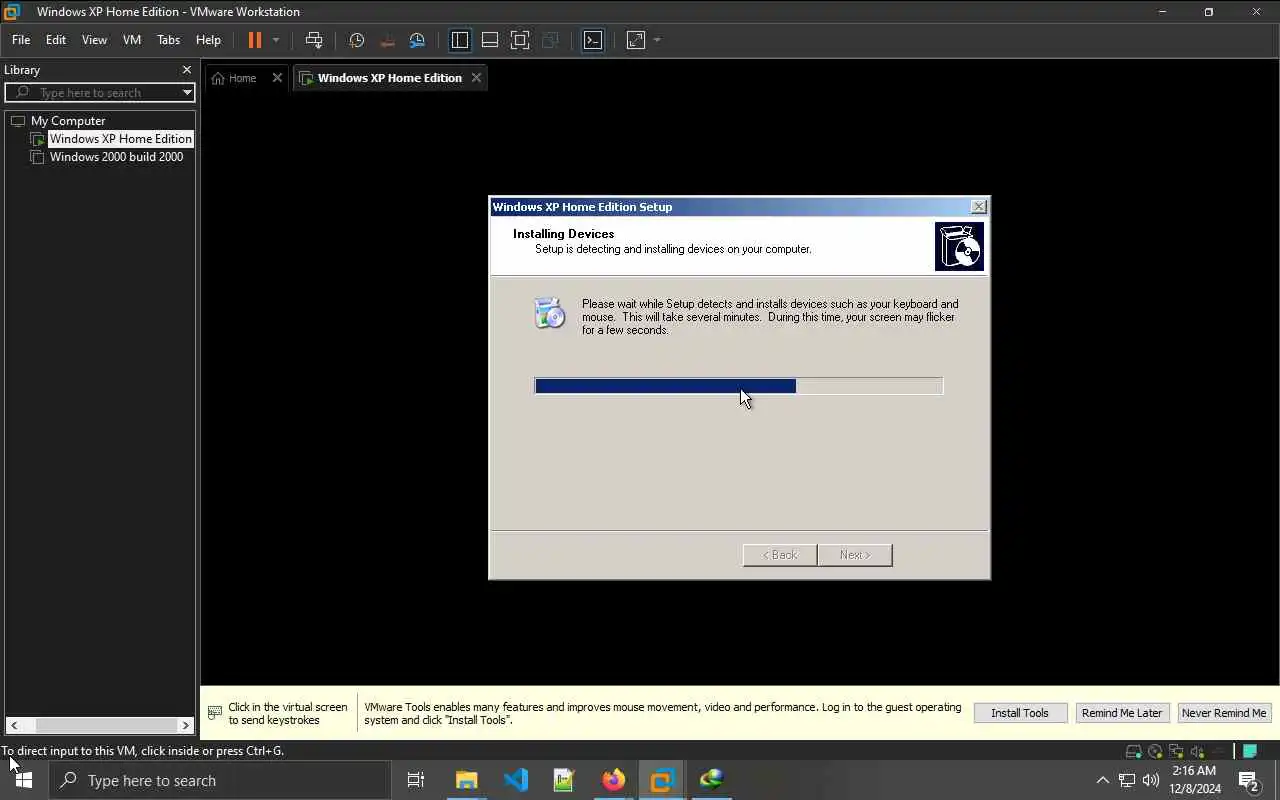Click the hard disk status icon
1280x800 pixels.
(x=1133, y=751)
